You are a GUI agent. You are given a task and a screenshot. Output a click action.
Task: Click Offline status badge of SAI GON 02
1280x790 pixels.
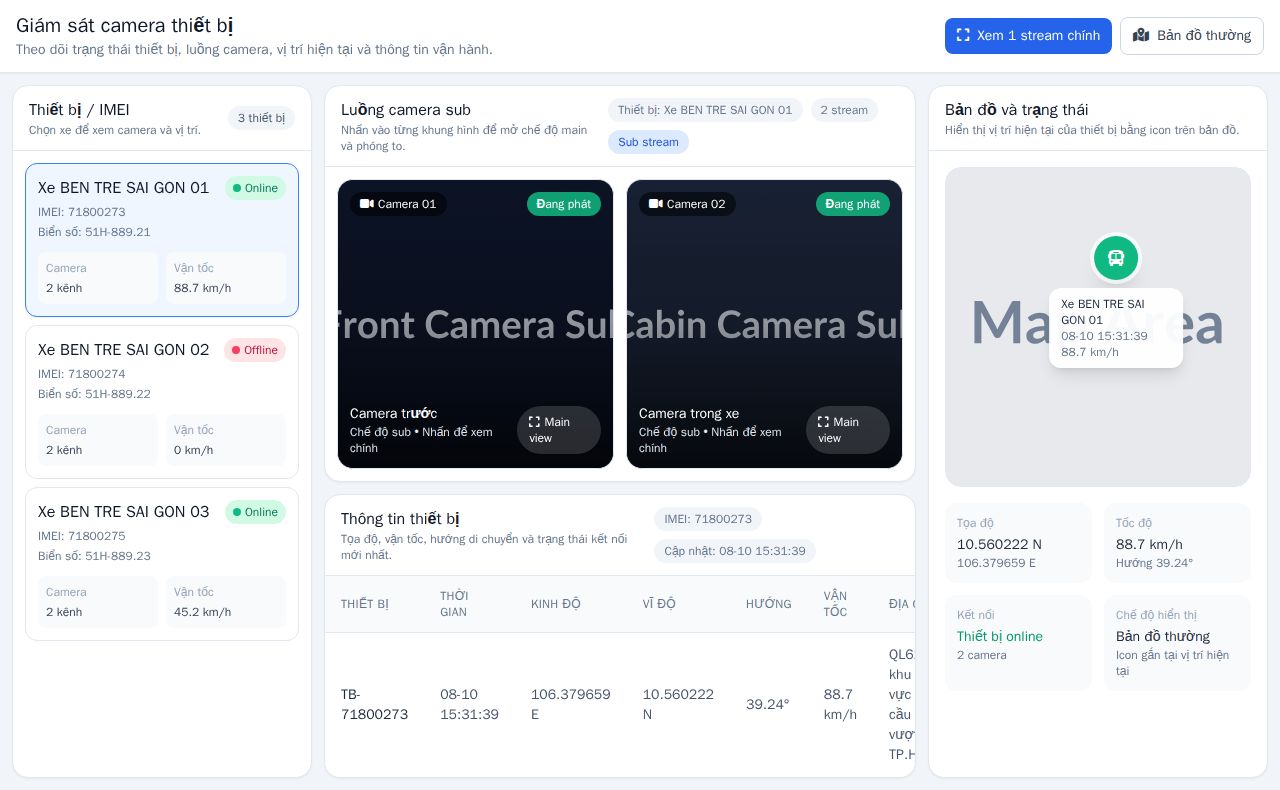click(255, 350)
